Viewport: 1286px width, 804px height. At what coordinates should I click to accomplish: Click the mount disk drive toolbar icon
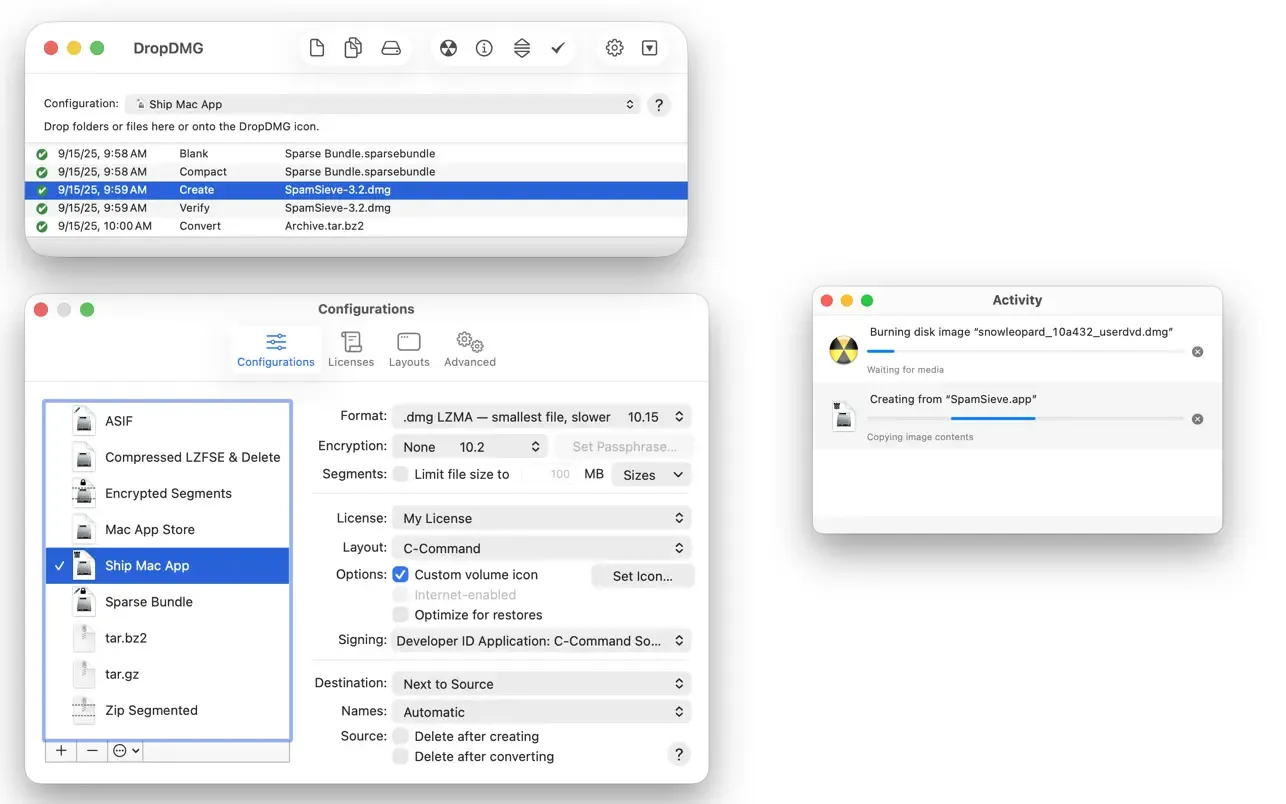tap(391, 48)
